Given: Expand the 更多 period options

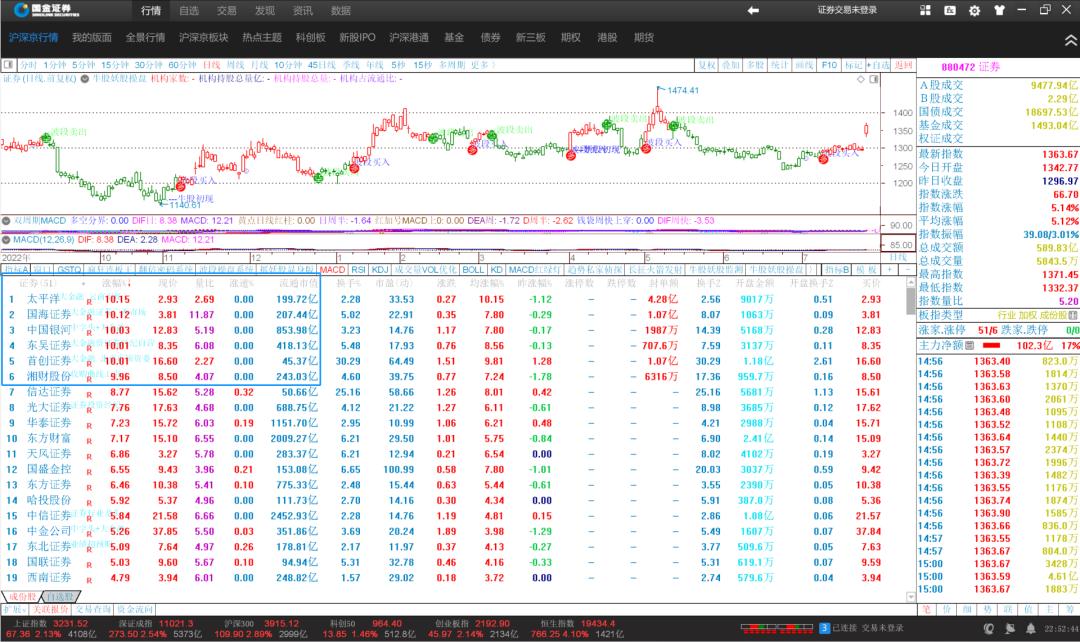Looking at the screenshot, I should [482, 65].
